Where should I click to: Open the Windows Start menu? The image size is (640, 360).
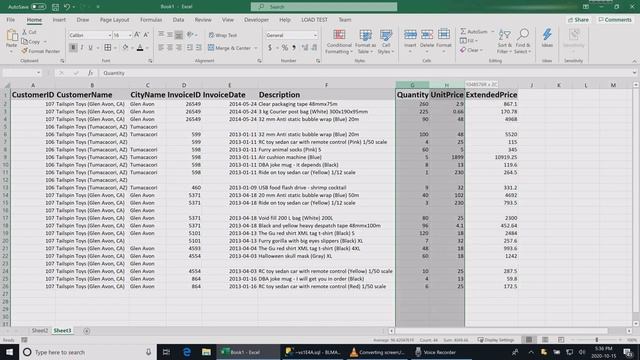point(9,352)
